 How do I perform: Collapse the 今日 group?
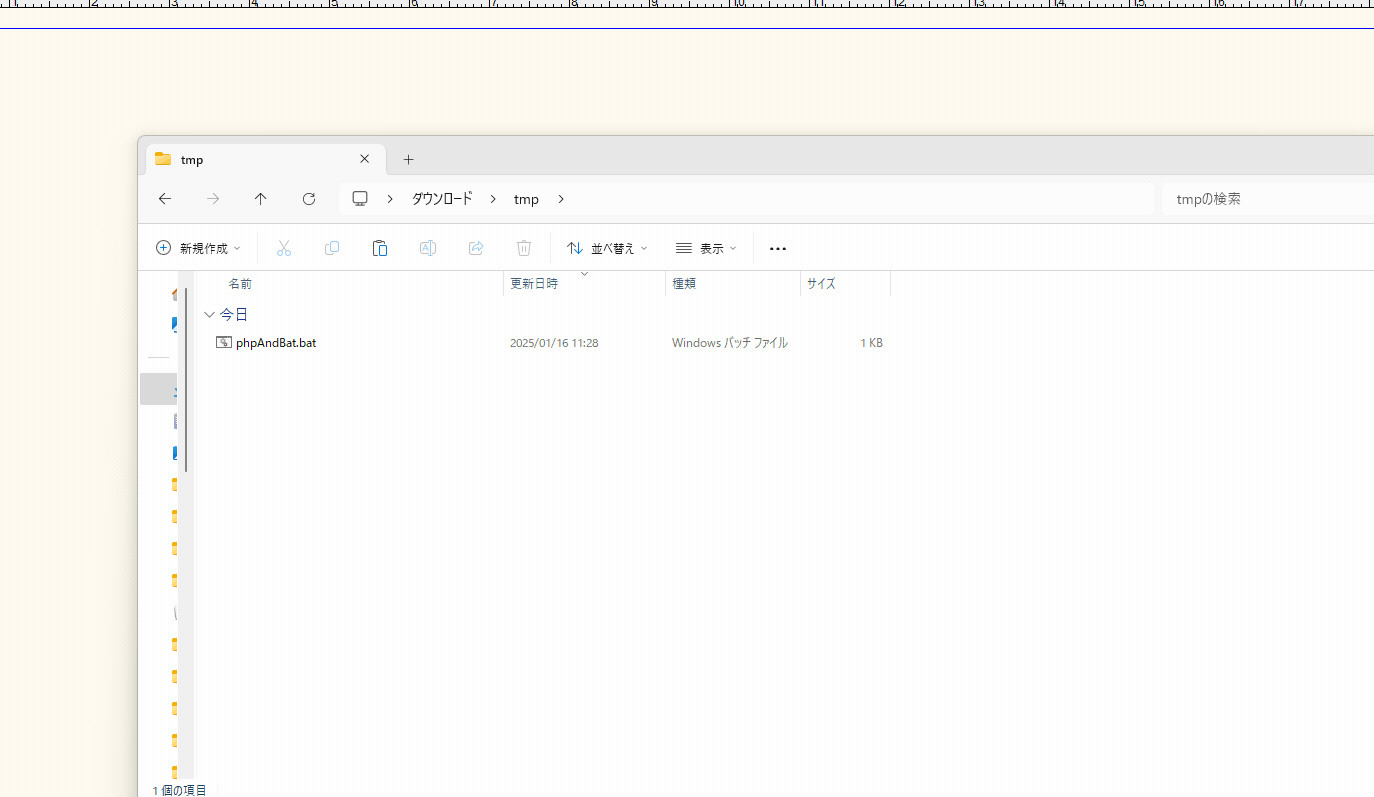point(209,315)
